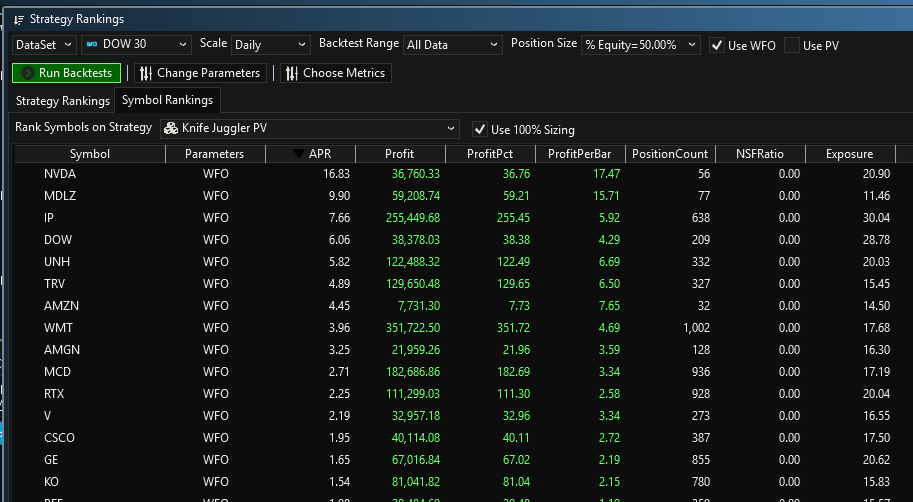Switch to the Strategy Rankings tab
The width and height of the screenshot is (913, 502).
point(62,101)
